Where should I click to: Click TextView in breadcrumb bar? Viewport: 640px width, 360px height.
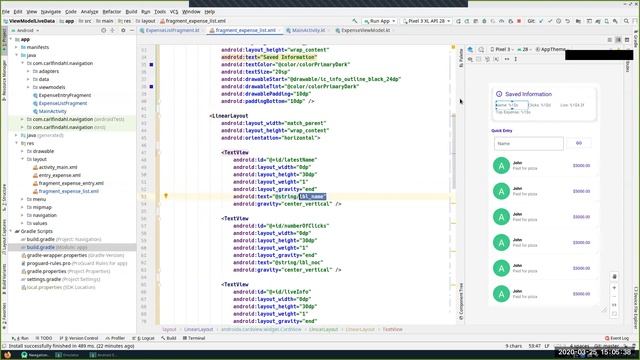[393, 329]
